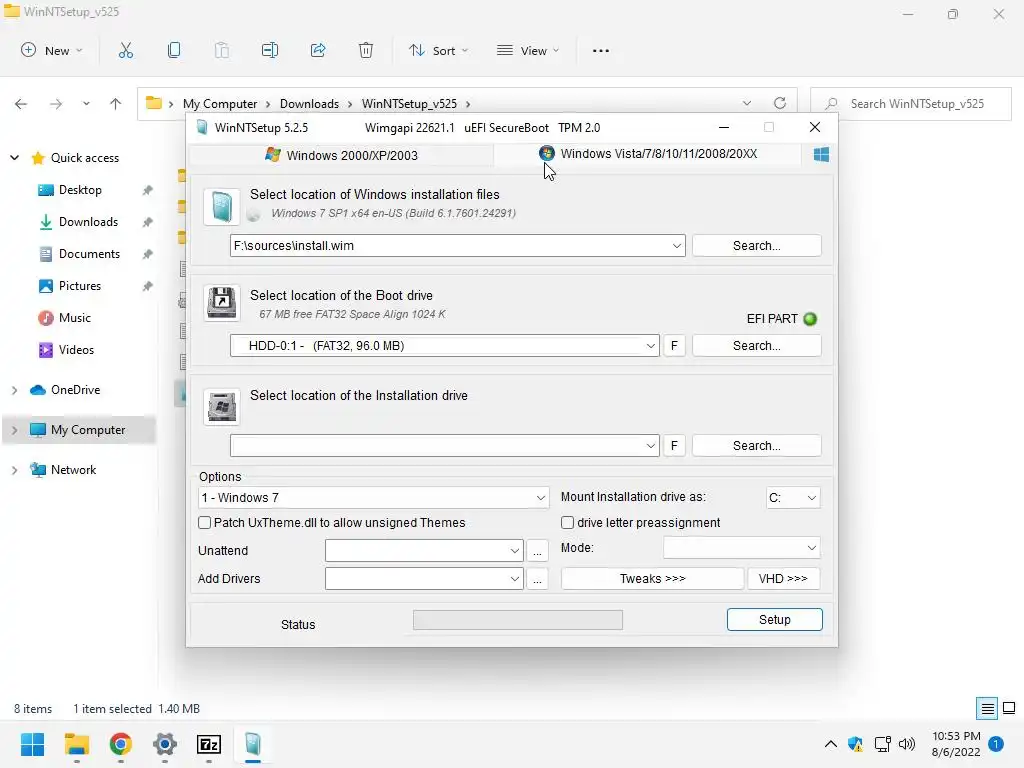Launch Google Chrome from the taskbar
Screen dimensions: 1024x768
coord(120,744)
